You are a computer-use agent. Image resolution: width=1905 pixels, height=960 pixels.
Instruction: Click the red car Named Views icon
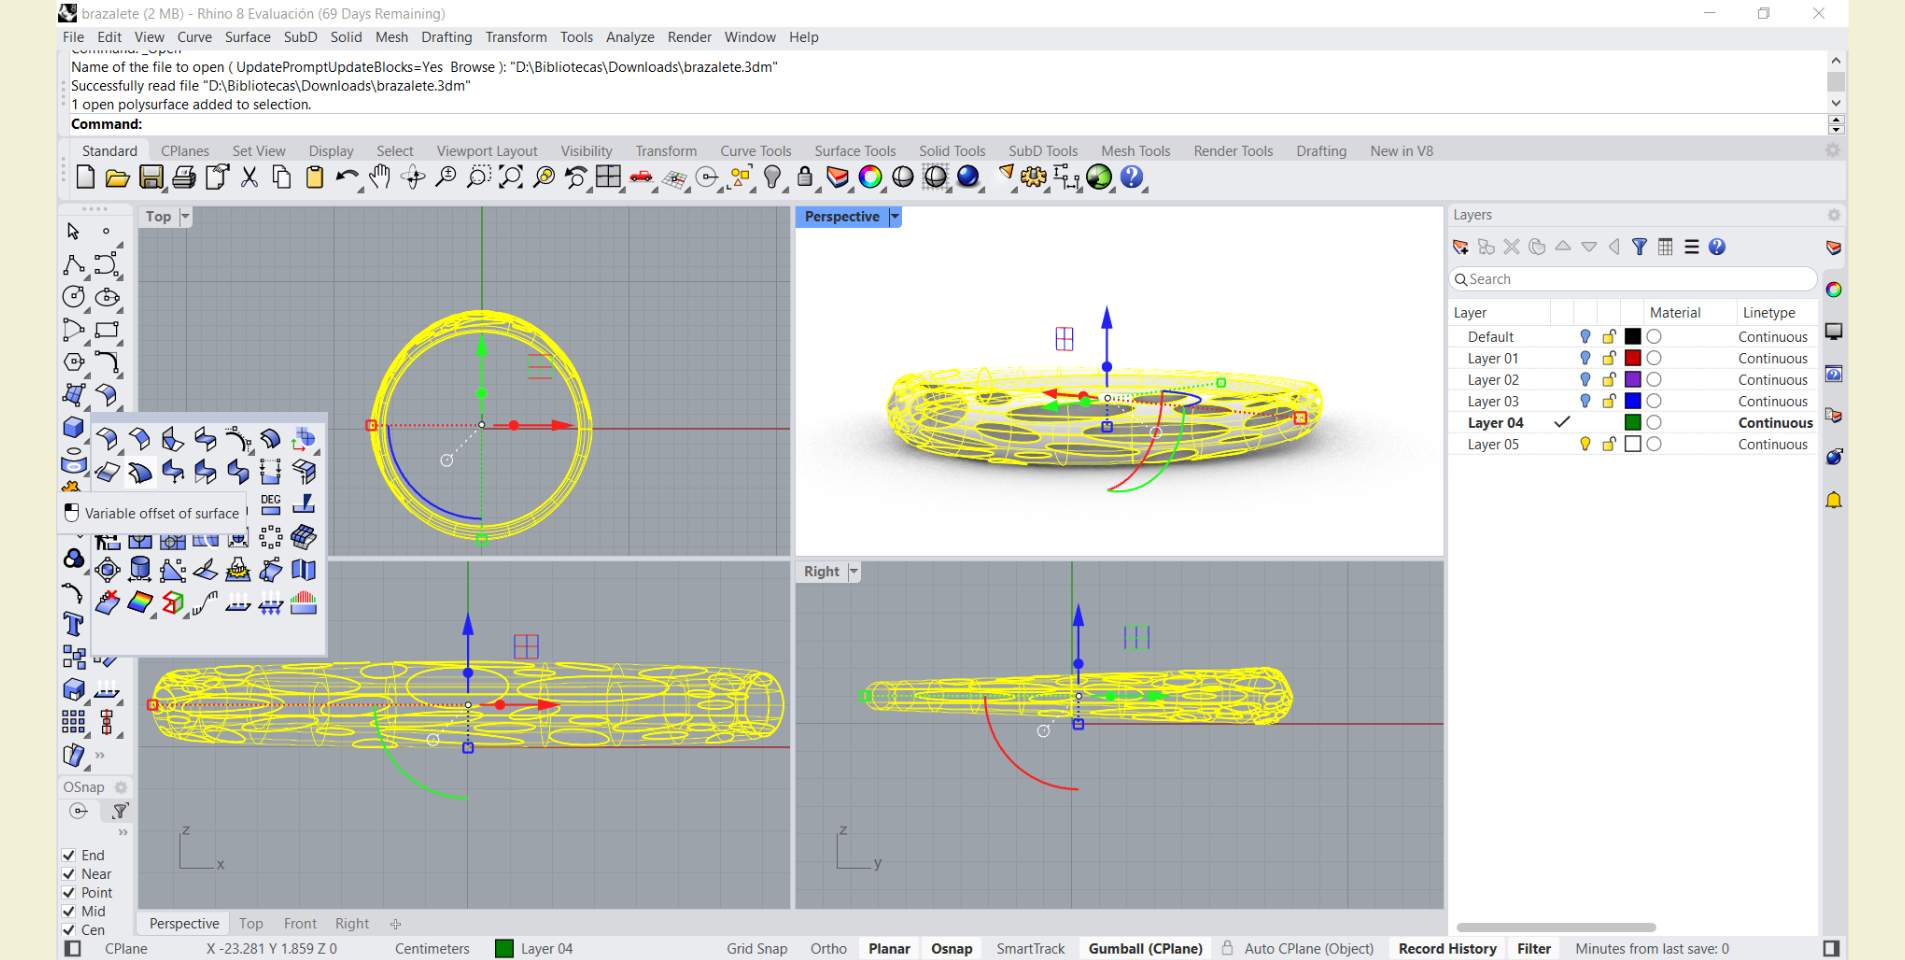[641, 178]
